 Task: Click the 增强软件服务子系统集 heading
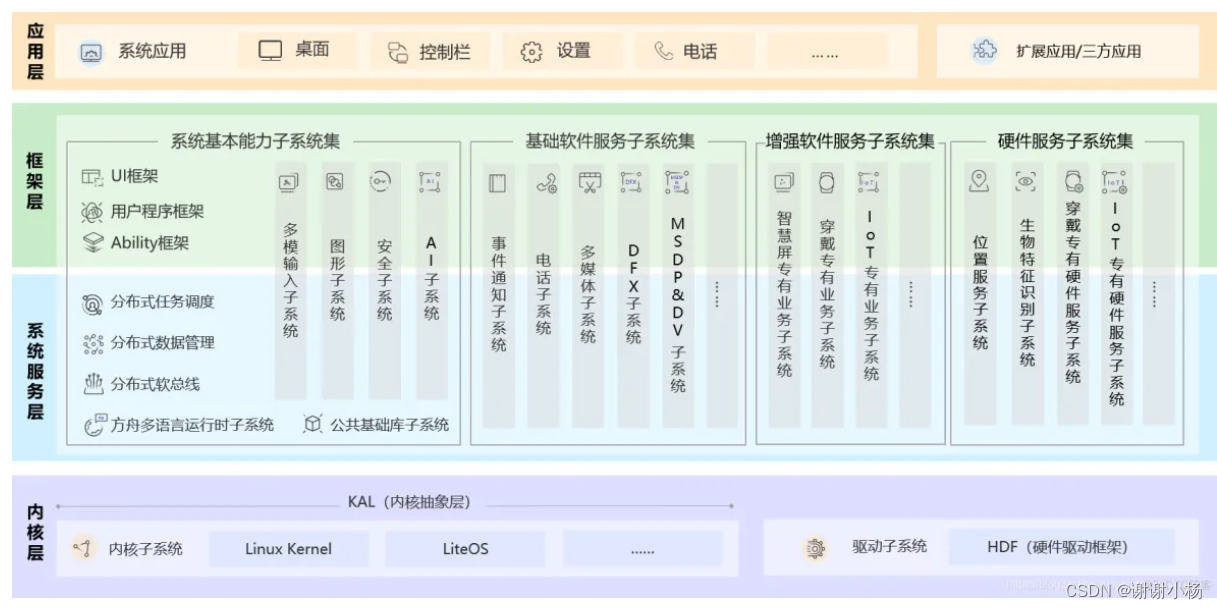click(850, 142)
